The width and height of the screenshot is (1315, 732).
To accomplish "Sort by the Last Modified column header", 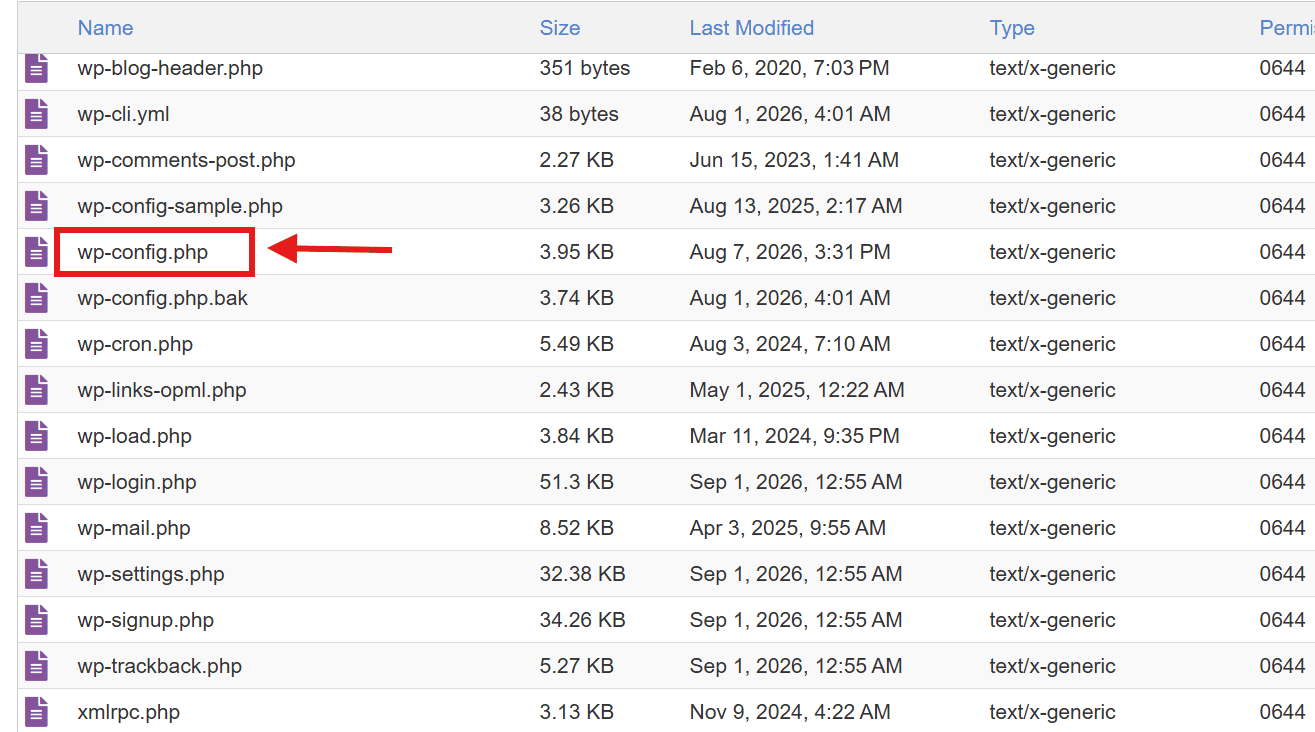I will 752,28.
